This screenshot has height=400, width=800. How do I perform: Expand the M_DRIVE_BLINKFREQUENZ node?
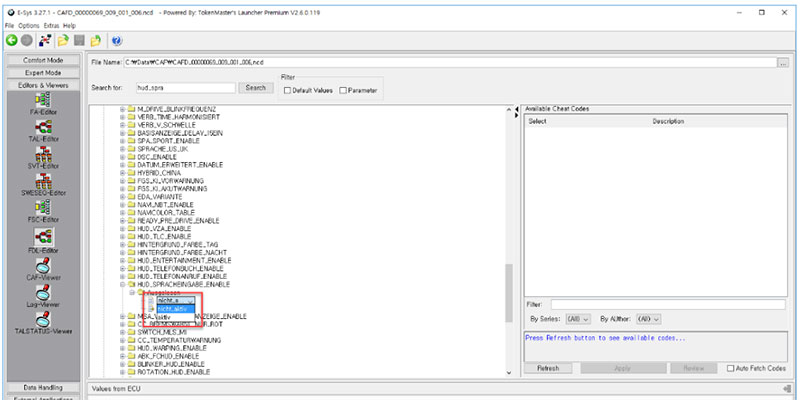(122, 109)
